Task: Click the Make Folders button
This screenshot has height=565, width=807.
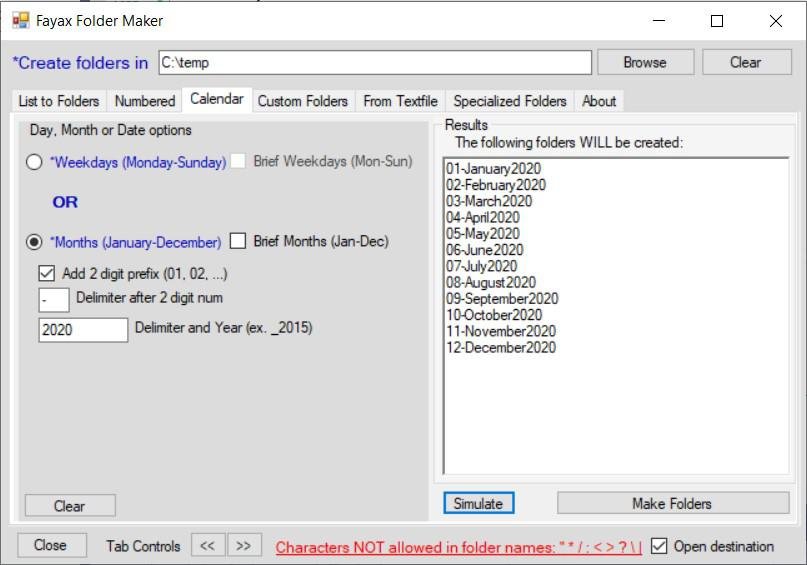Action: pyautogui.click(x=673, y=503)
